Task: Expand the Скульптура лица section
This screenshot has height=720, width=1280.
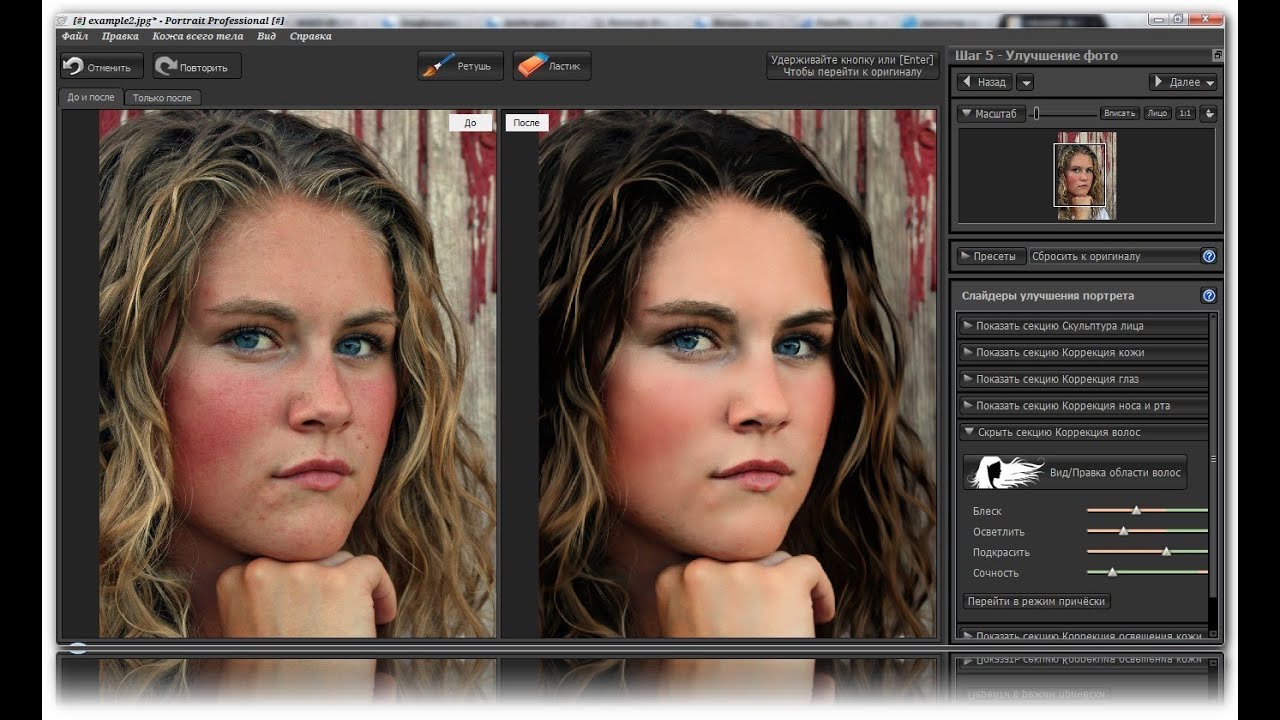Action: [x=1083, y=325]
